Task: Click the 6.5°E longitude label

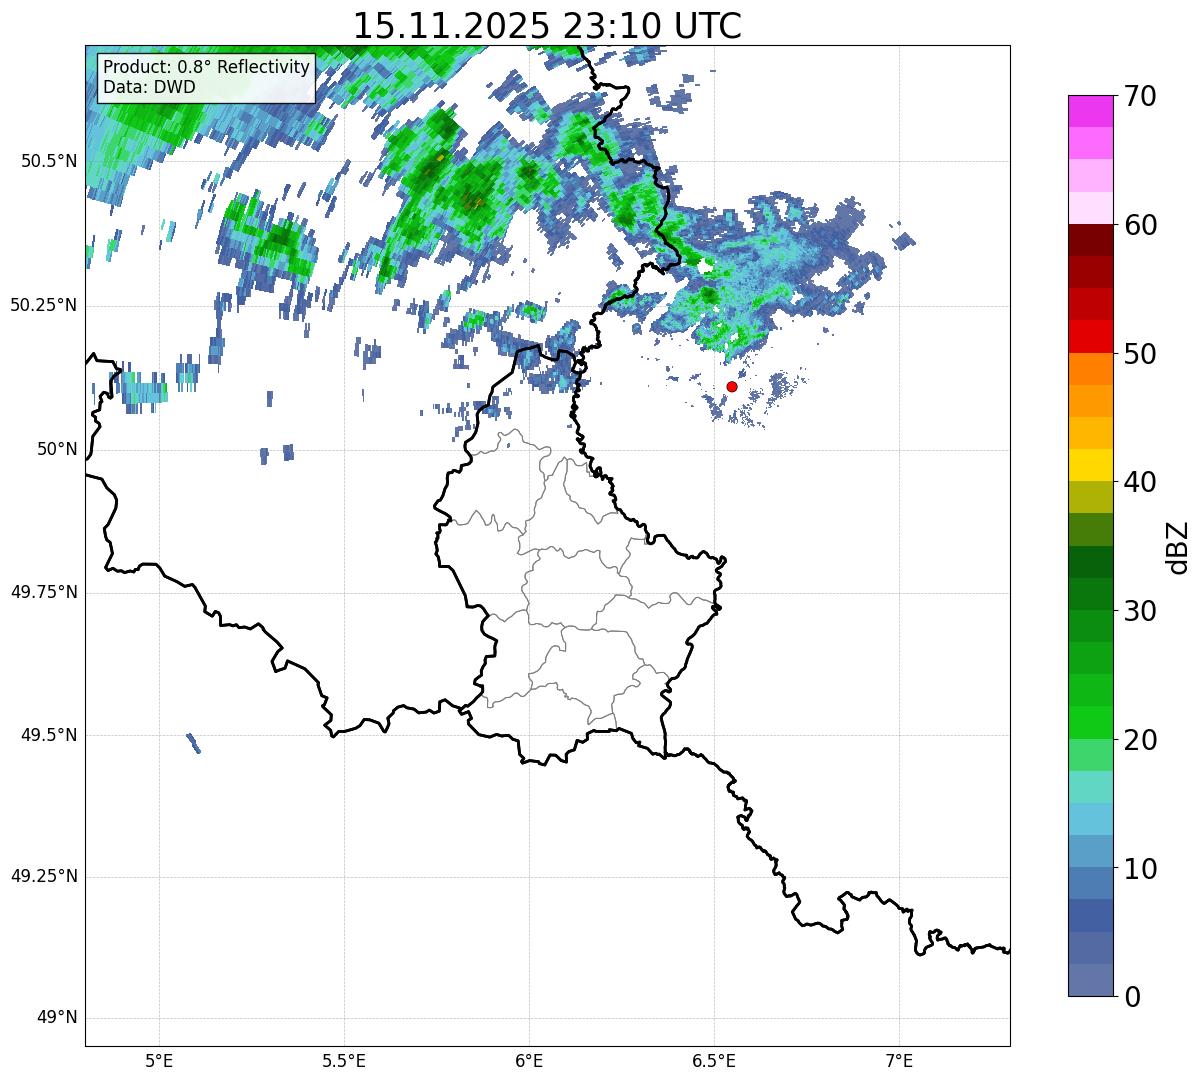Action: coord(714,1062)
